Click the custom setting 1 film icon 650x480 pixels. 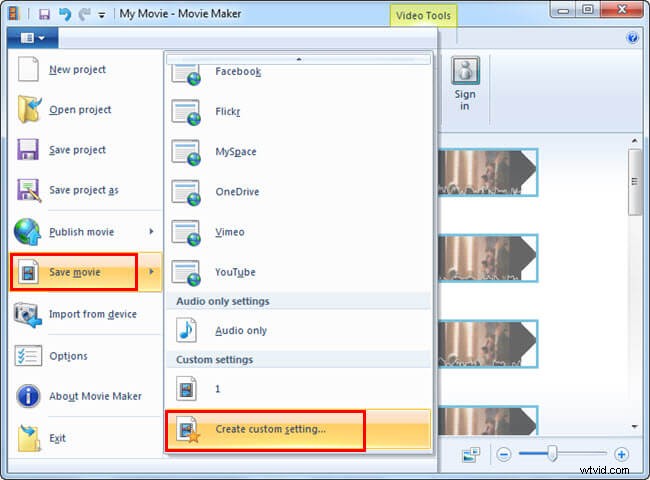186,388
